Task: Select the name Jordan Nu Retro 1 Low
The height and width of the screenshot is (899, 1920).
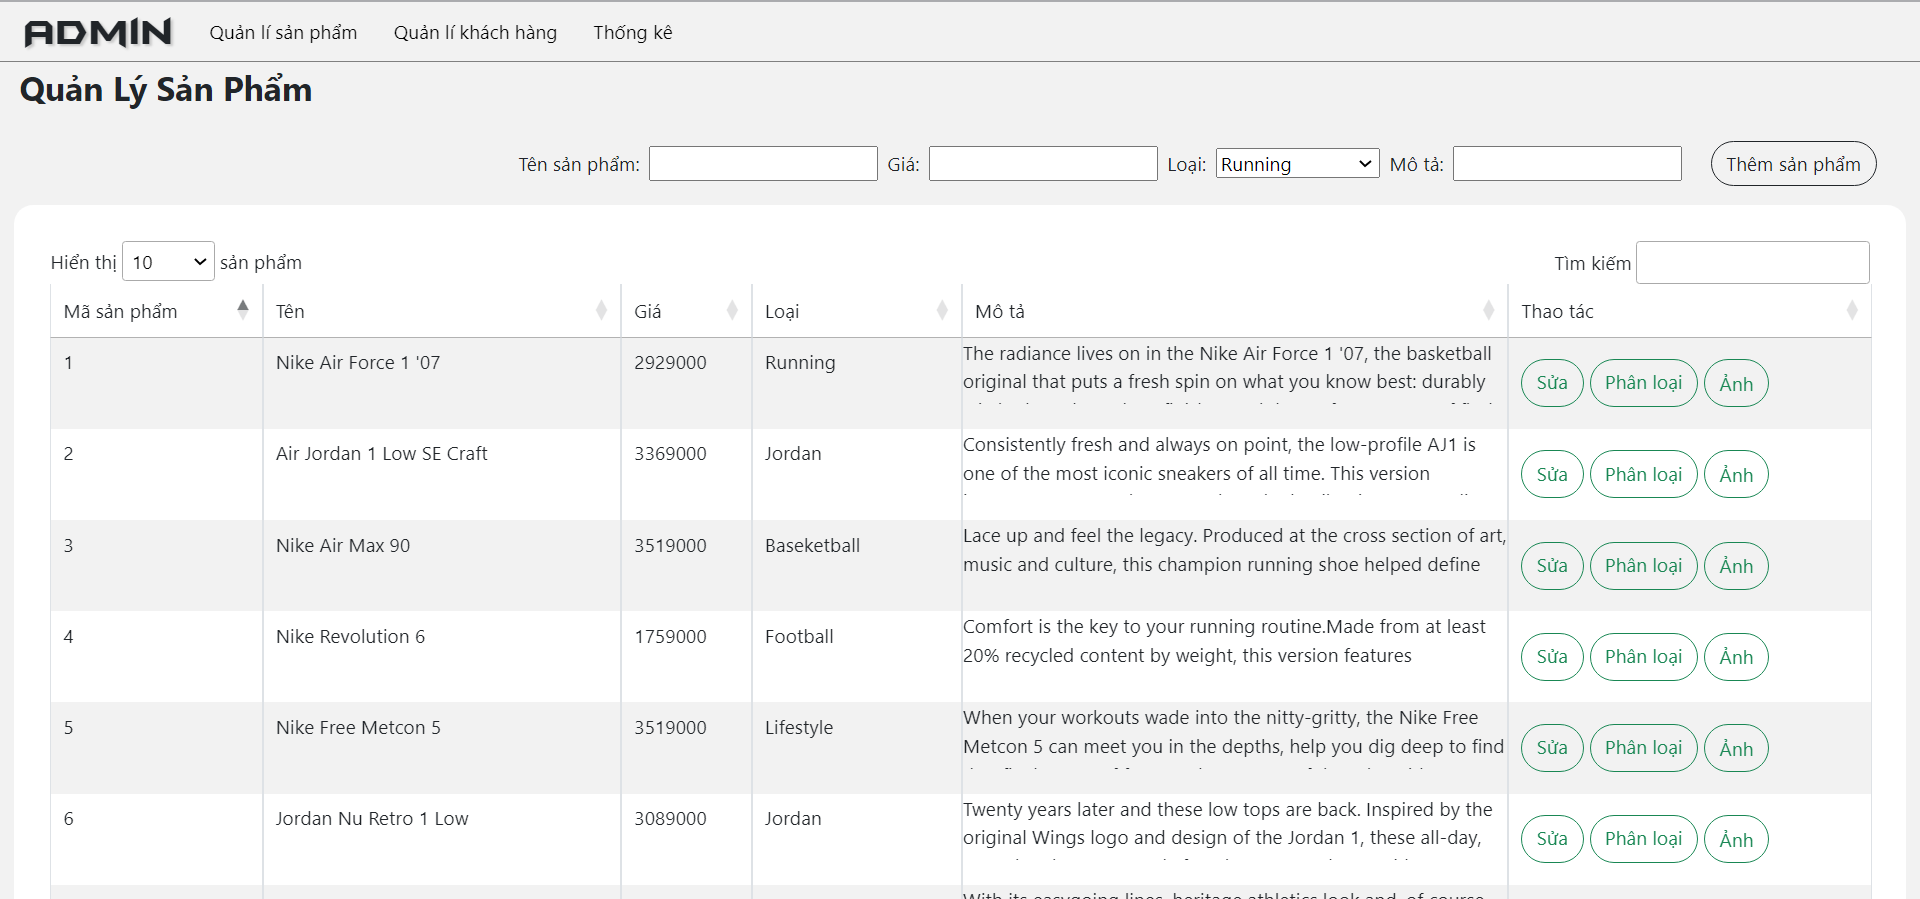Action: [372, 819]
